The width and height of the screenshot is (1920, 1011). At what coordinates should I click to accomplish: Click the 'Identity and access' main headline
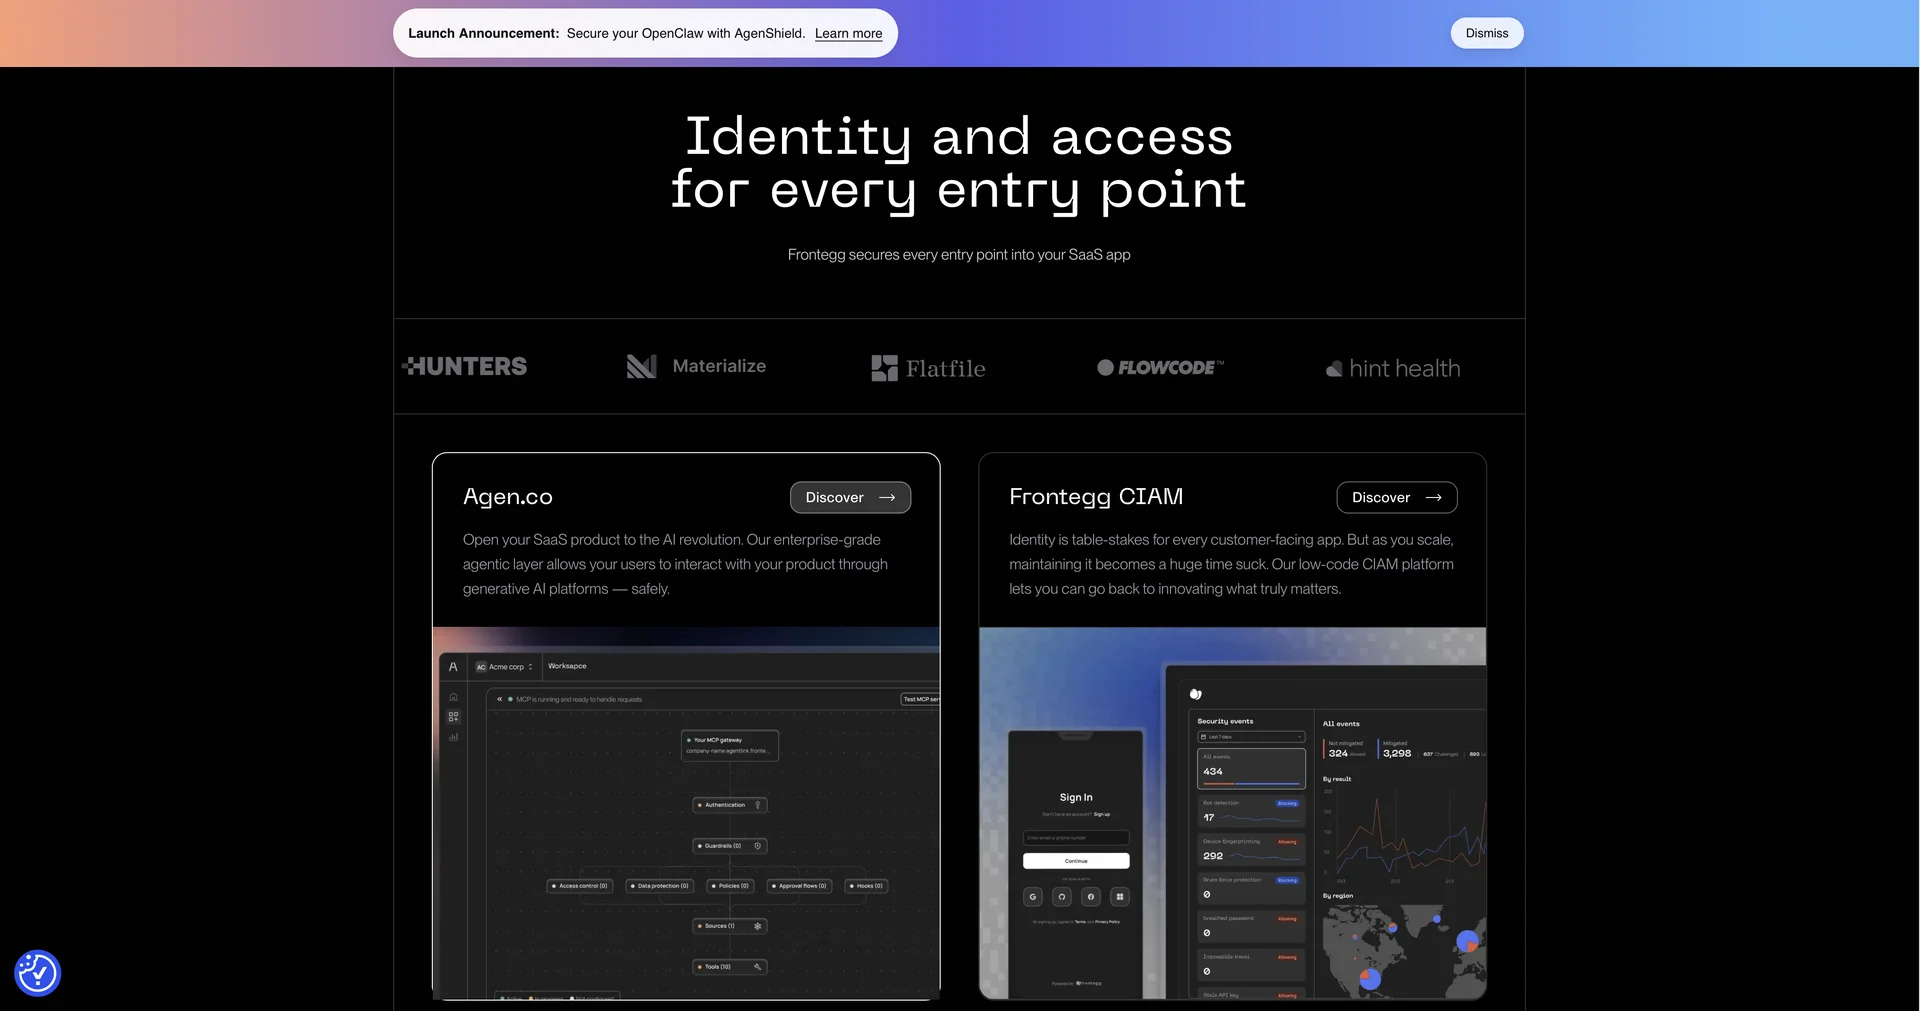coord(959,163)
